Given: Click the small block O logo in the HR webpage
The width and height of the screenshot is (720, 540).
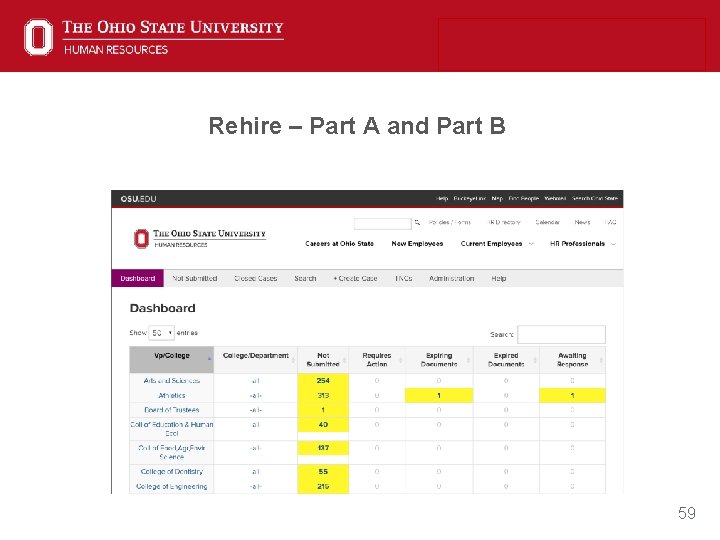Looking at the screenshot, I should 141,238.
